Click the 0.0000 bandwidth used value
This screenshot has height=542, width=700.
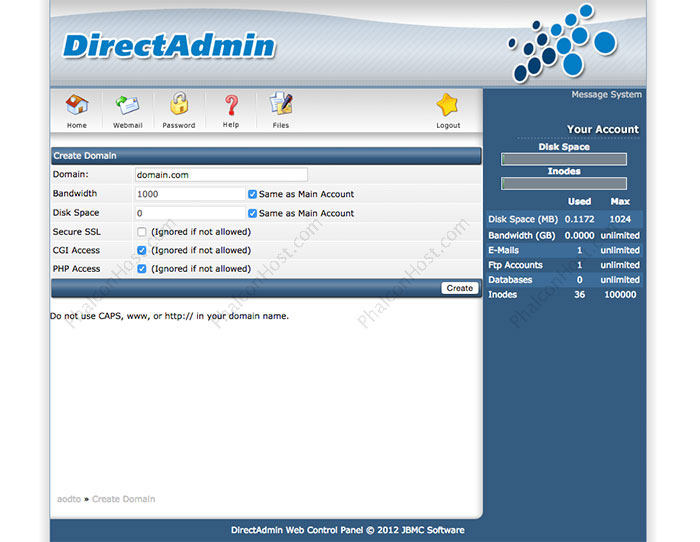pos(579,235)
